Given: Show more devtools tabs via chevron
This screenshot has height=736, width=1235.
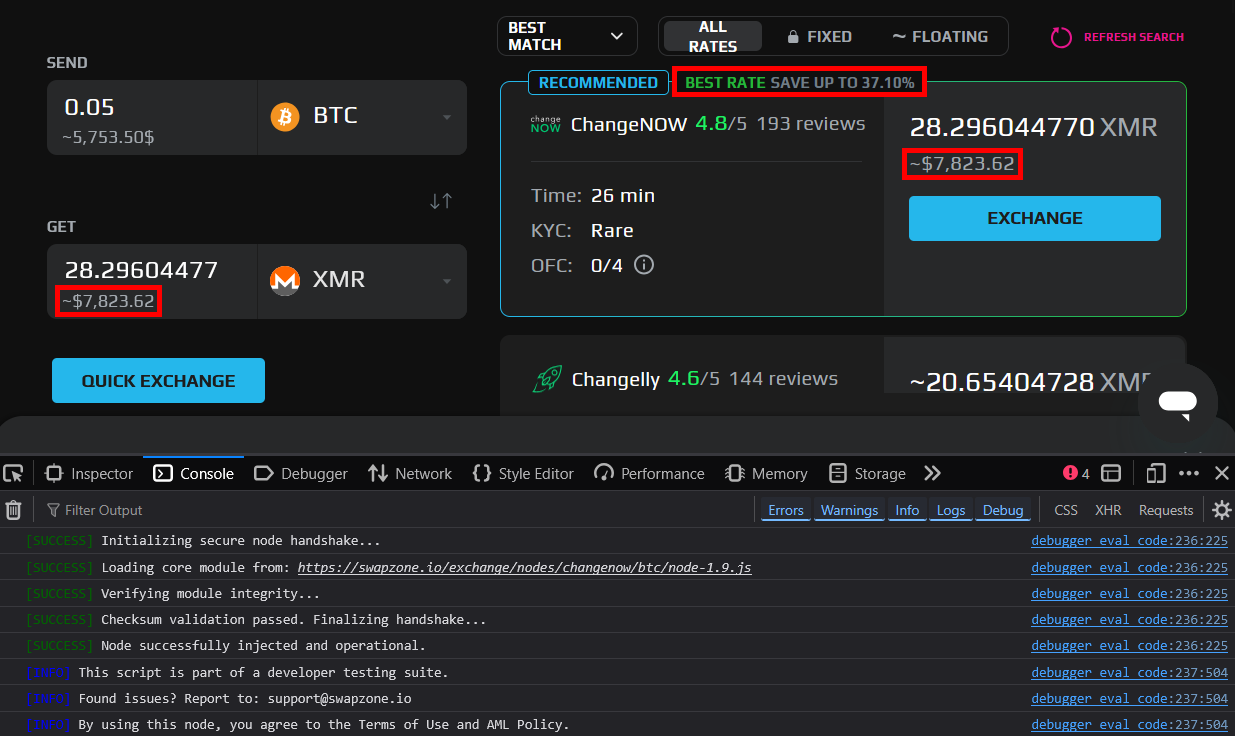Looking at the screenshot, I should coord(932,473).
